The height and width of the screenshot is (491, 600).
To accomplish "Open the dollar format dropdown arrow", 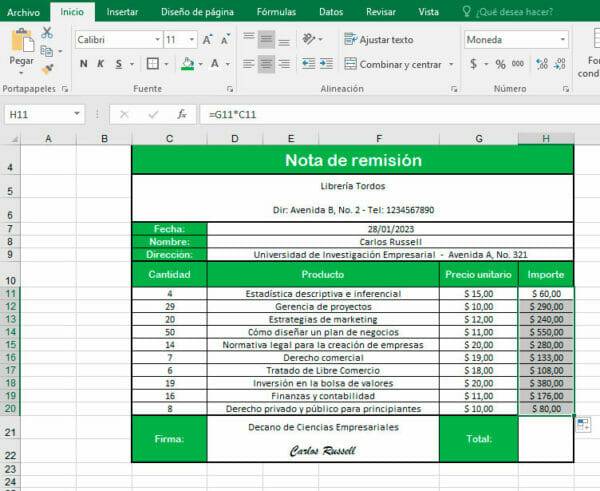I will click(486, 64).
